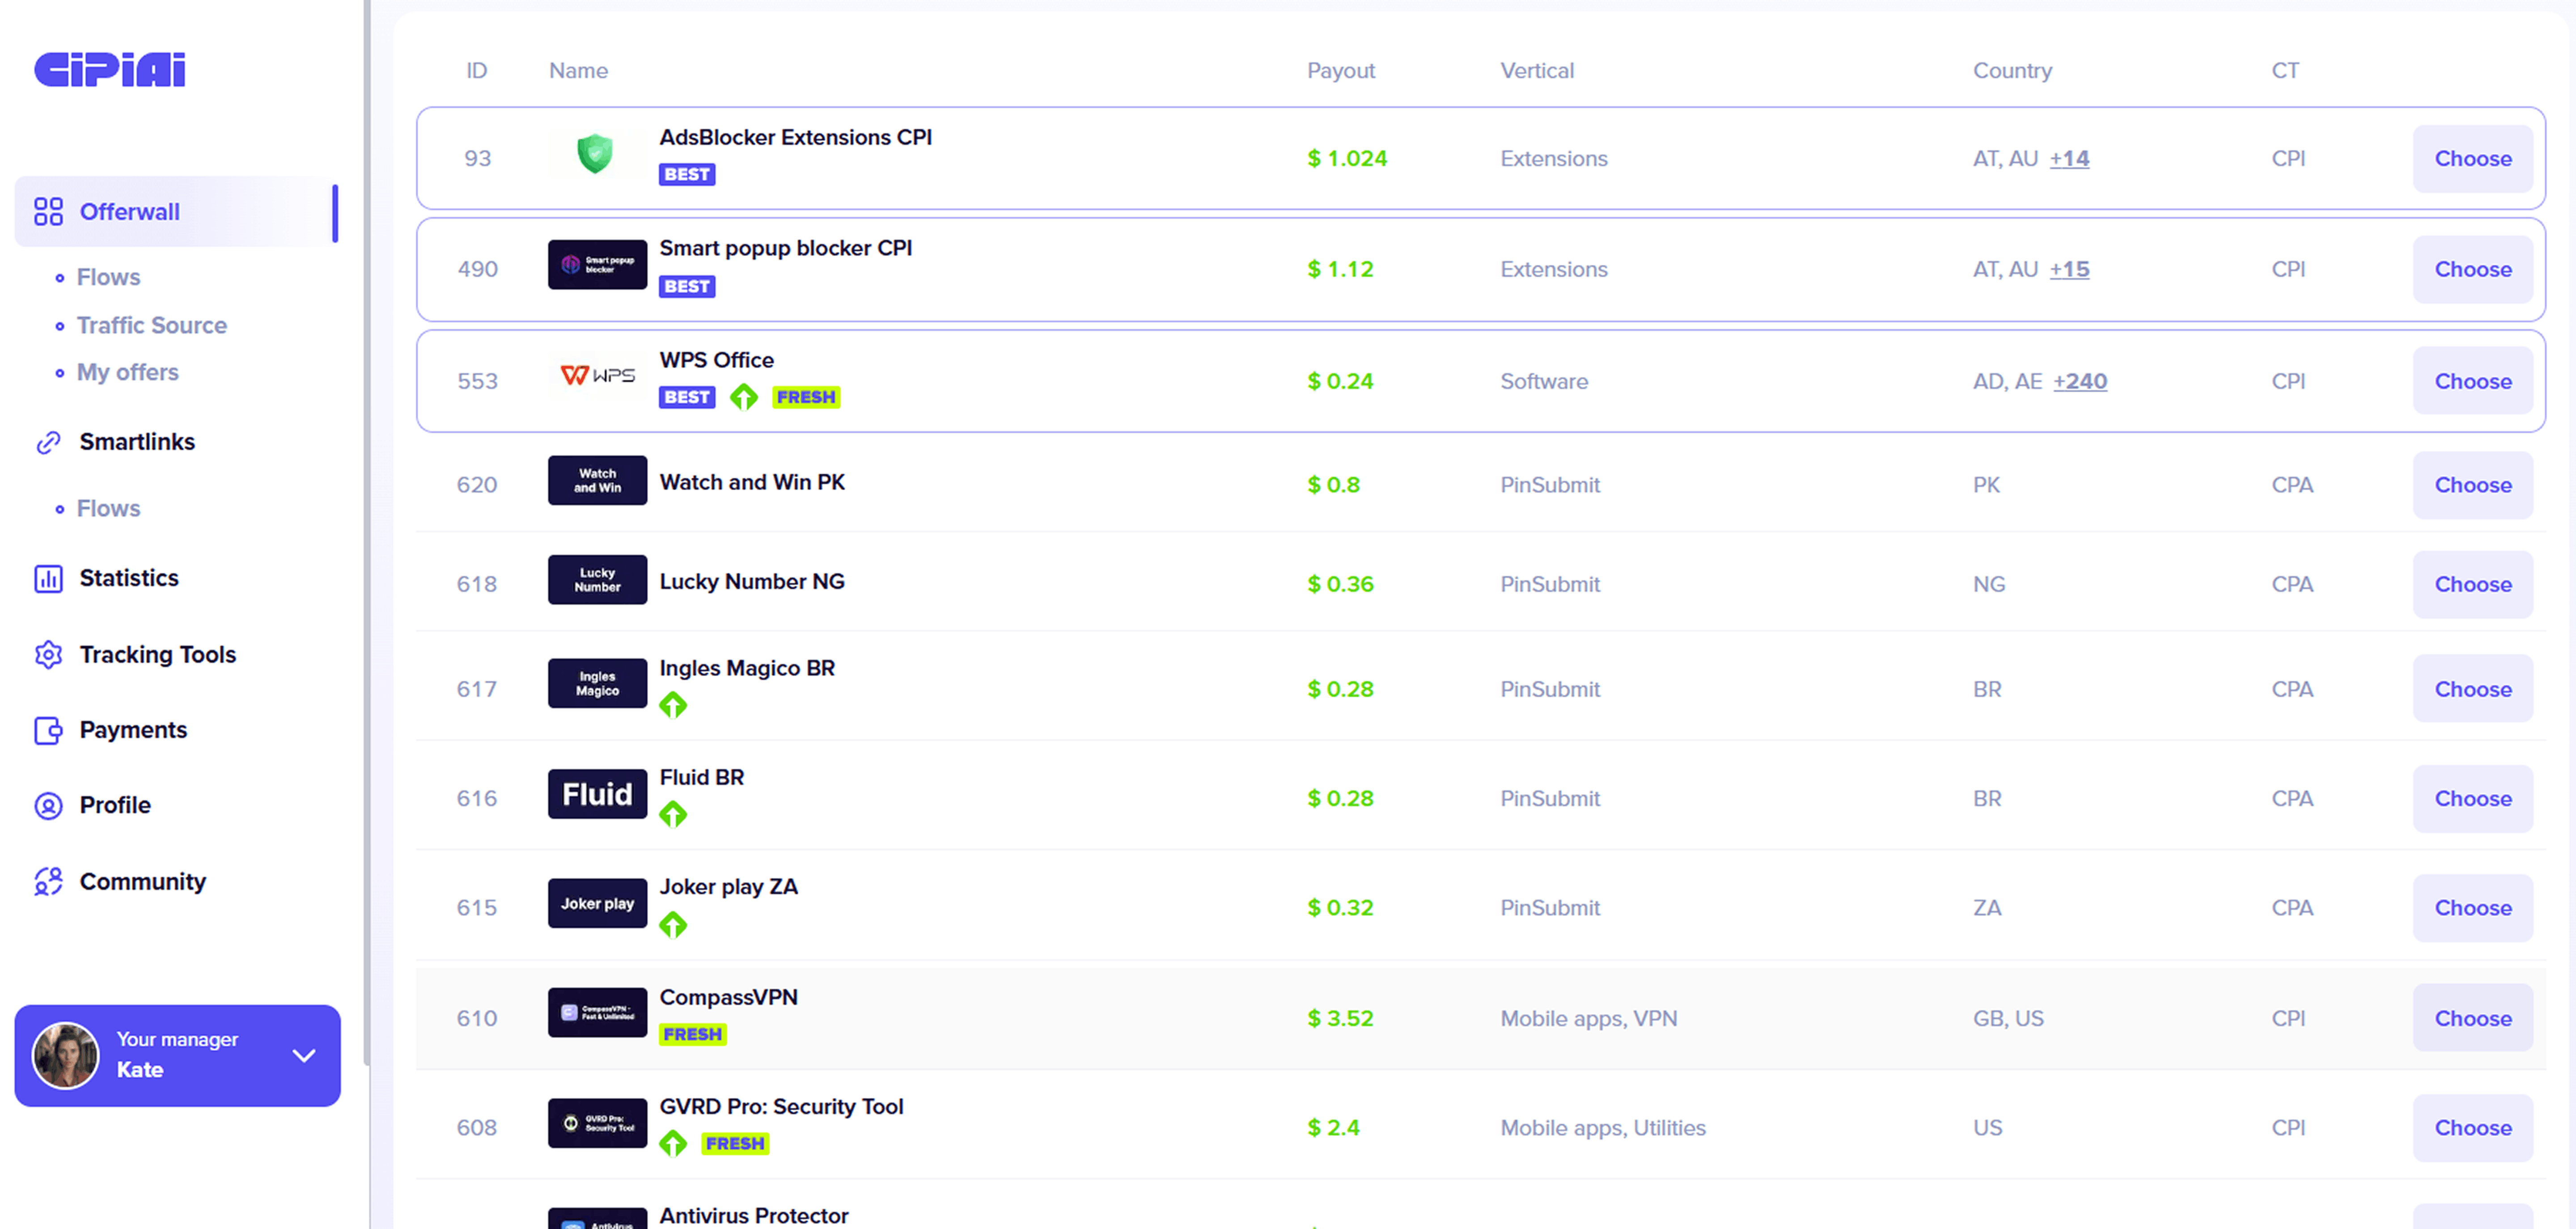Open the Profile page
Viewport: 2576px width, 1229px height.
point(115,805)
